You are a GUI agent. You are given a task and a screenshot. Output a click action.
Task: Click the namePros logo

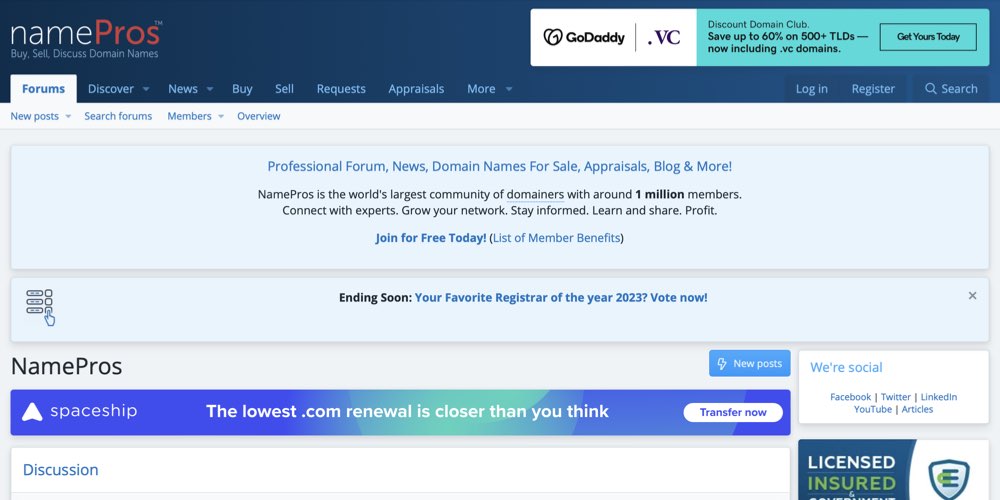click(86, 40)
